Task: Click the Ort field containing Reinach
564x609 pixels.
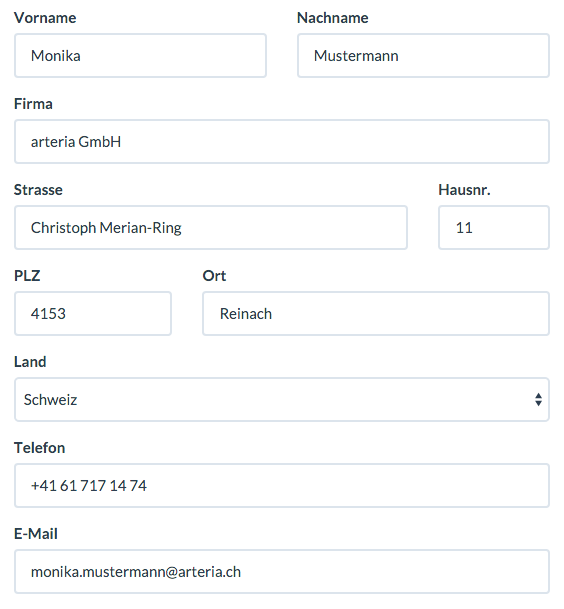Action: coord(376,313)
